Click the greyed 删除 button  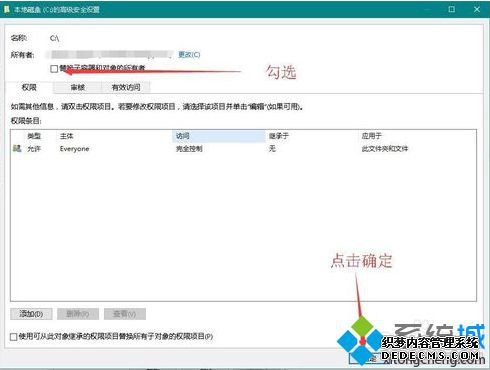[x=78, y=314]
